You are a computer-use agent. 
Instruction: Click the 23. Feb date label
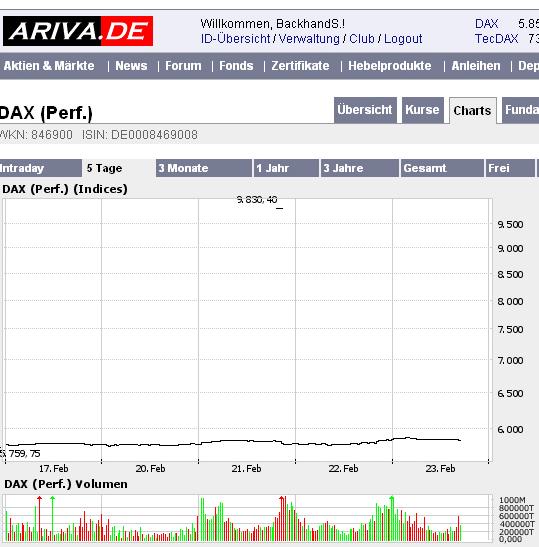pyautogui.click(x=440, y=469)
